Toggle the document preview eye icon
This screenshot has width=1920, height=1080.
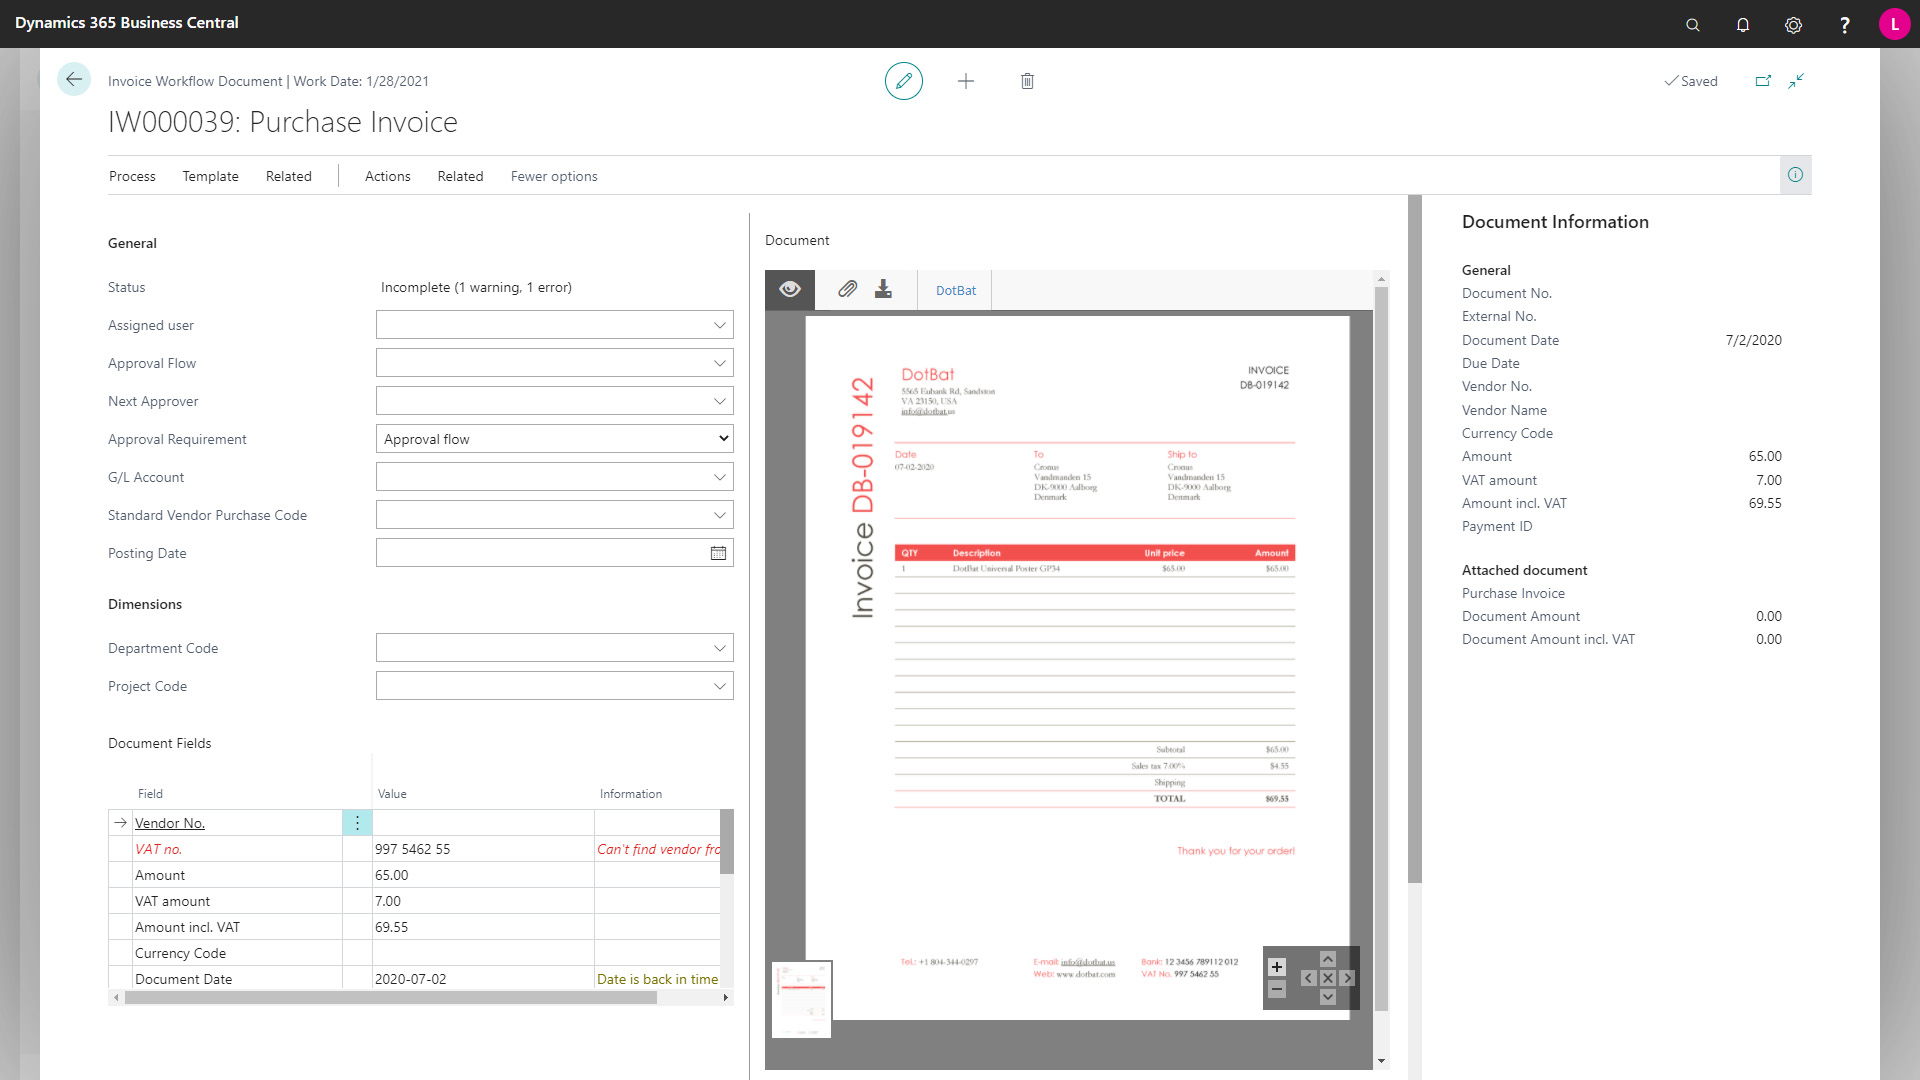tap(789, 289)
